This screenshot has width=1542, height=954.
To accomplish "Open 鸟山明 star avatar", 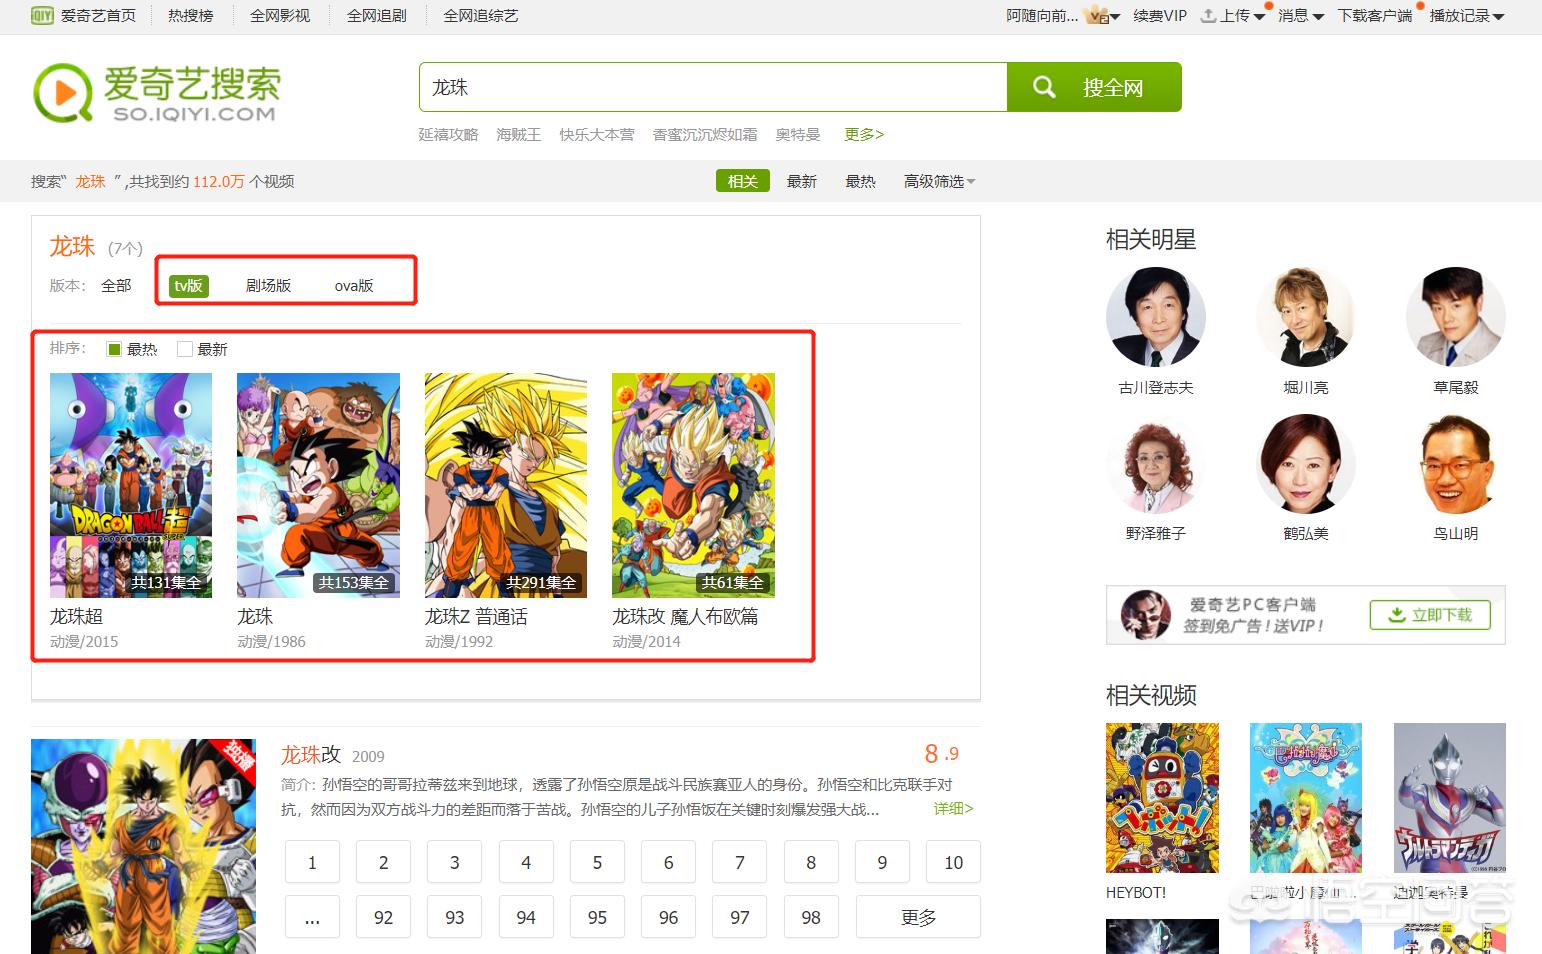I will [1455, 464].
